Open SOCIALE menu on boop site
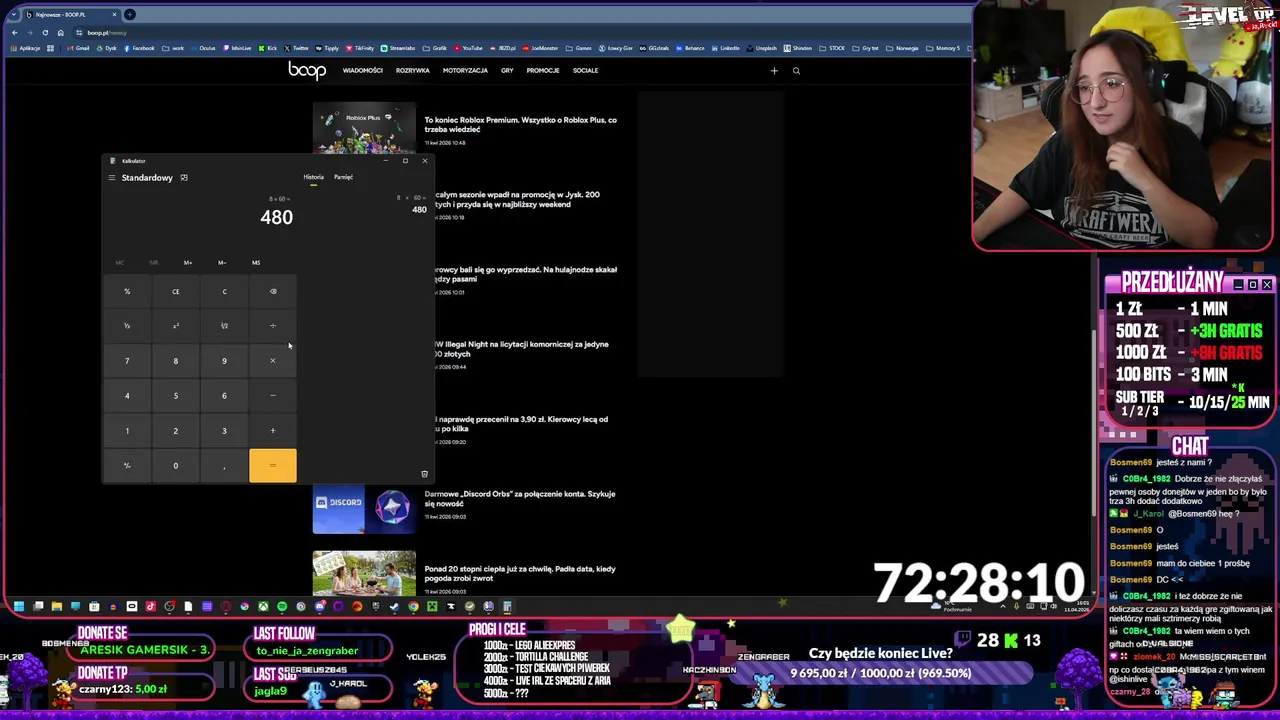The width and height of the screenshot is (1280, 720). (586, 71)
